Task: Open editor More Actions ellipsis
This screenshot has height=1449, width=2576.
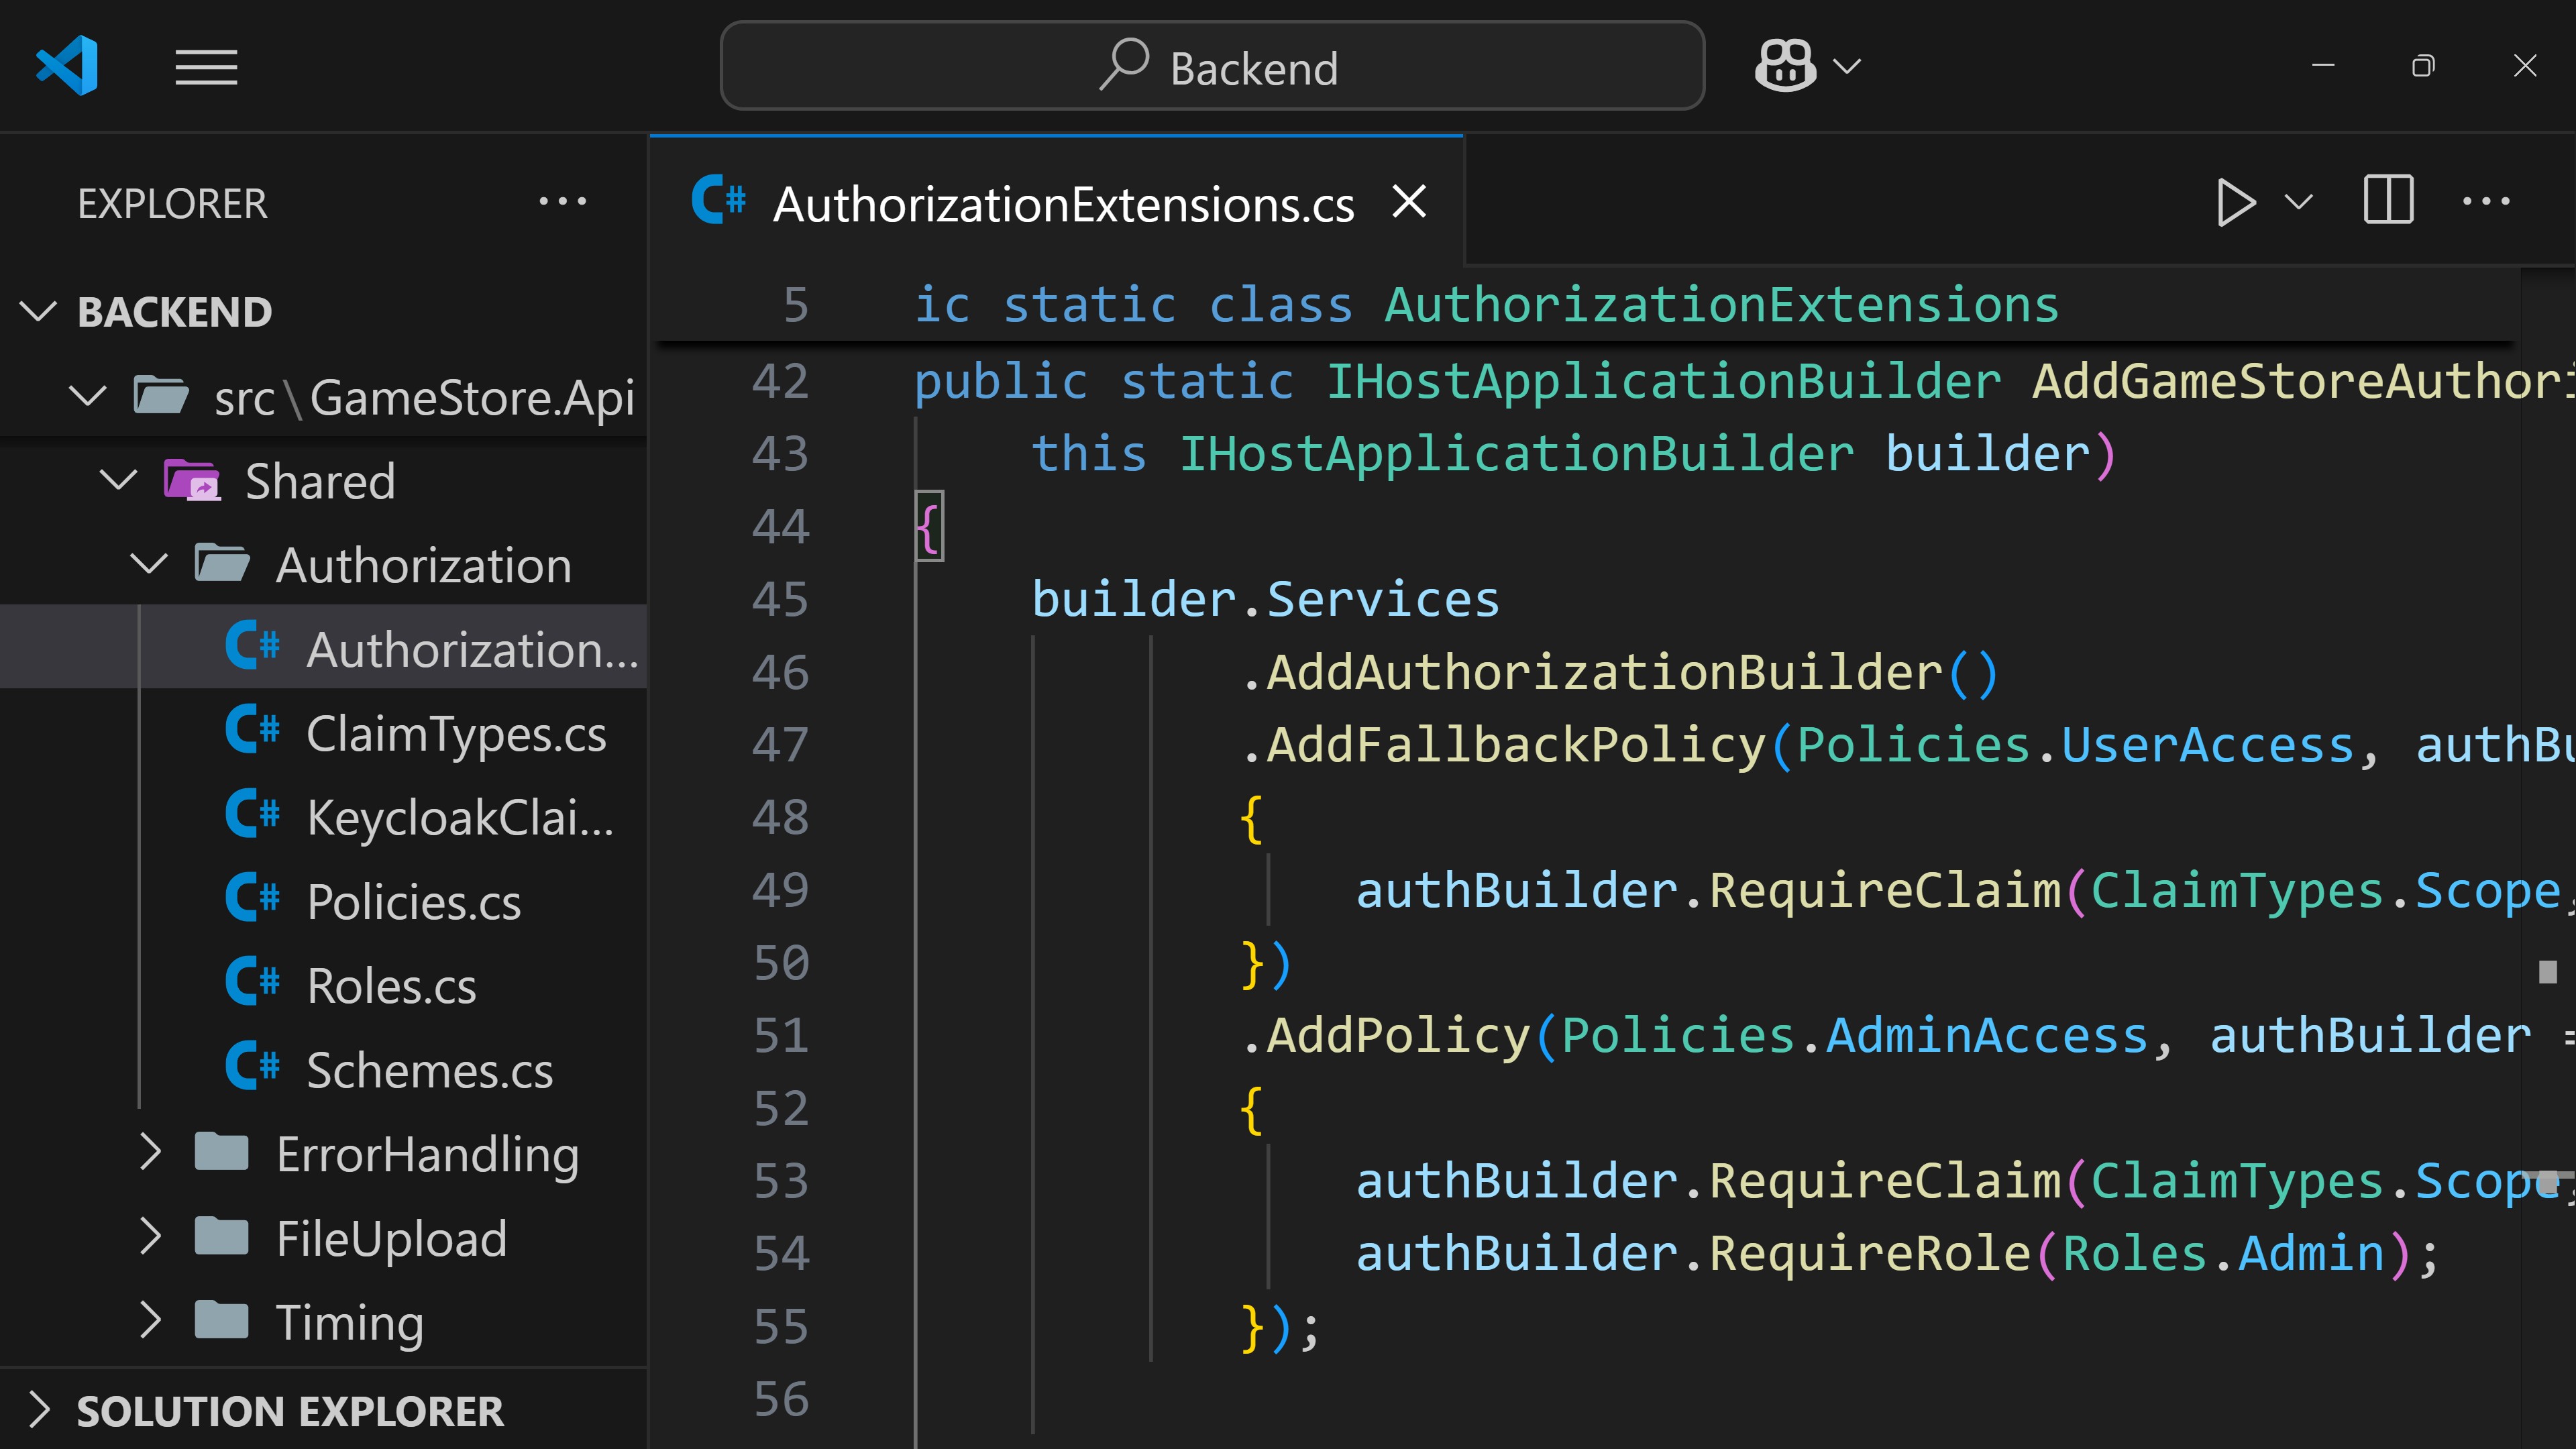Action: pyautogui.click(x=2486, y=201)
